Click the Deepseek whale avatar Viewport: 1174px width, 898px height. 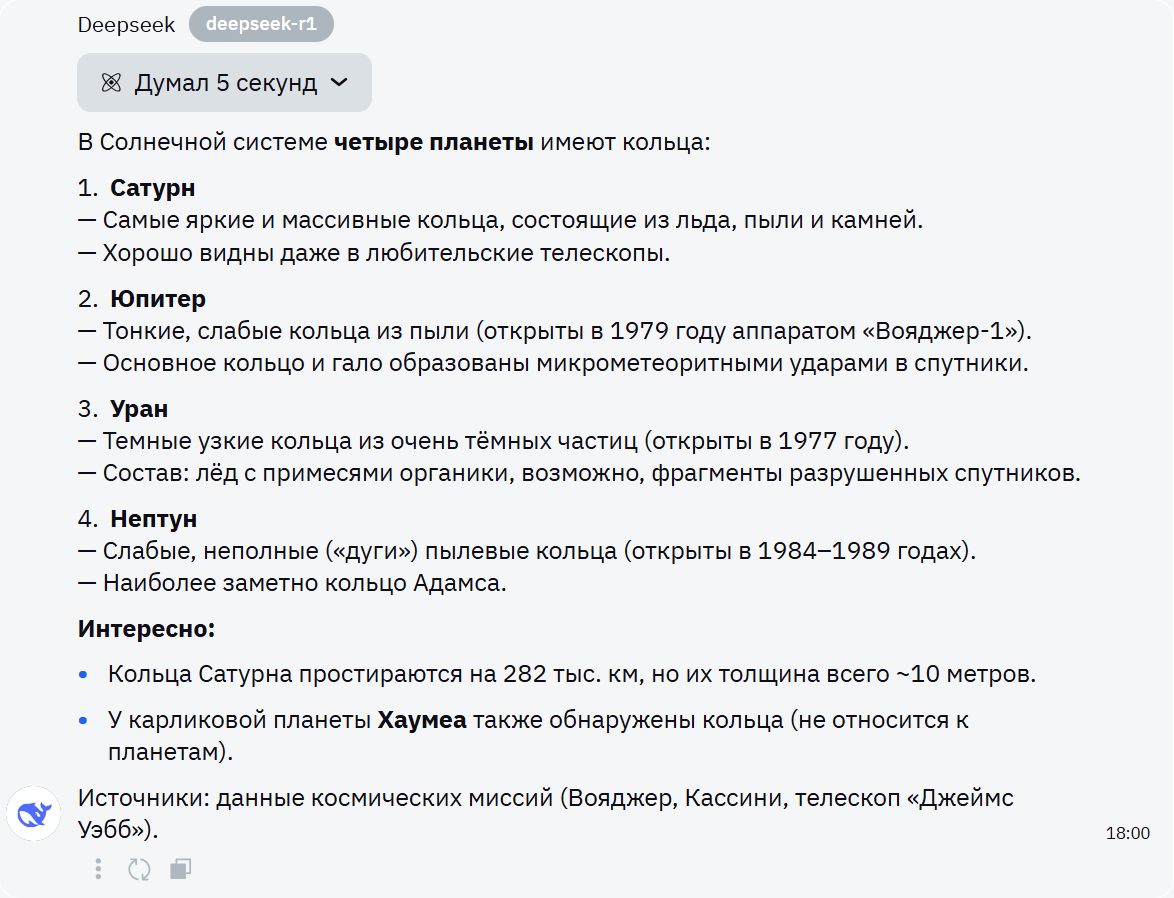coord(33,813)
